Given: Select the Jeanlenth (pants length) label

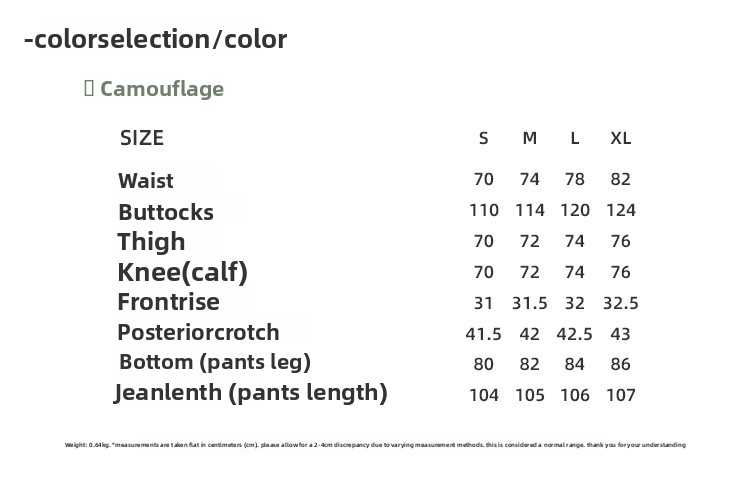Looking at the screenshot, I should point(251,393).
